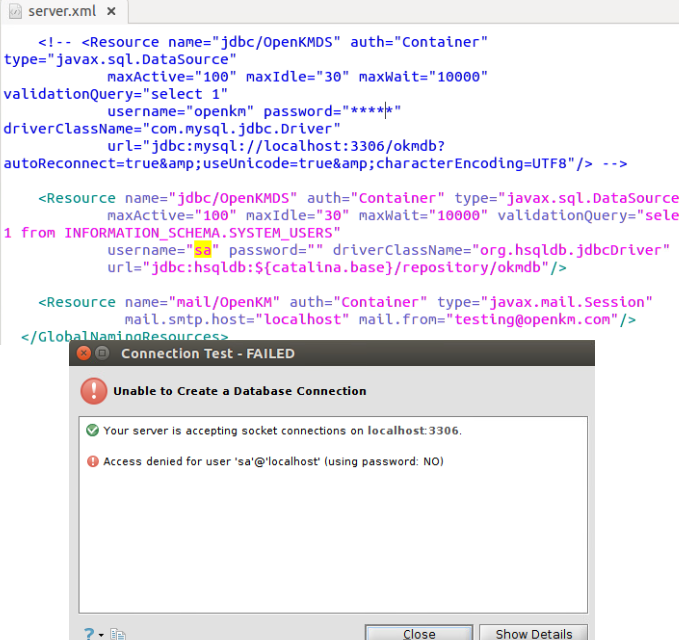Viewport: 679px width, 640px height.
Task: Click the large red error exclamation icon
Action: pyautogui.click(x=94, y=391)
